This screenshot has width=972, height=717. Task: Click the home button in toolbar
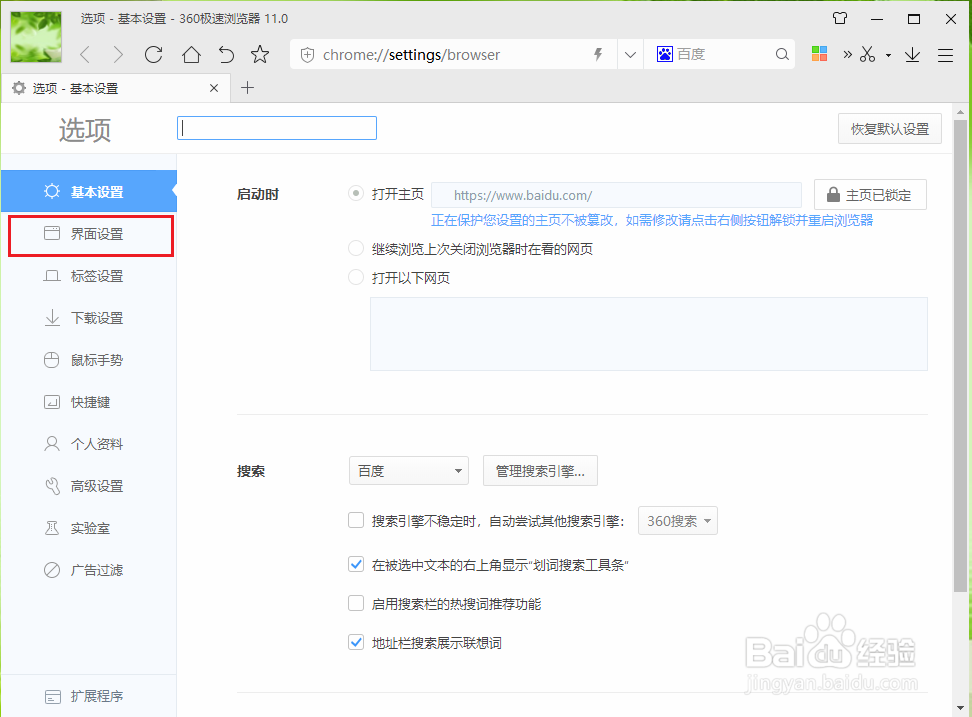click(x=189, y=54)
